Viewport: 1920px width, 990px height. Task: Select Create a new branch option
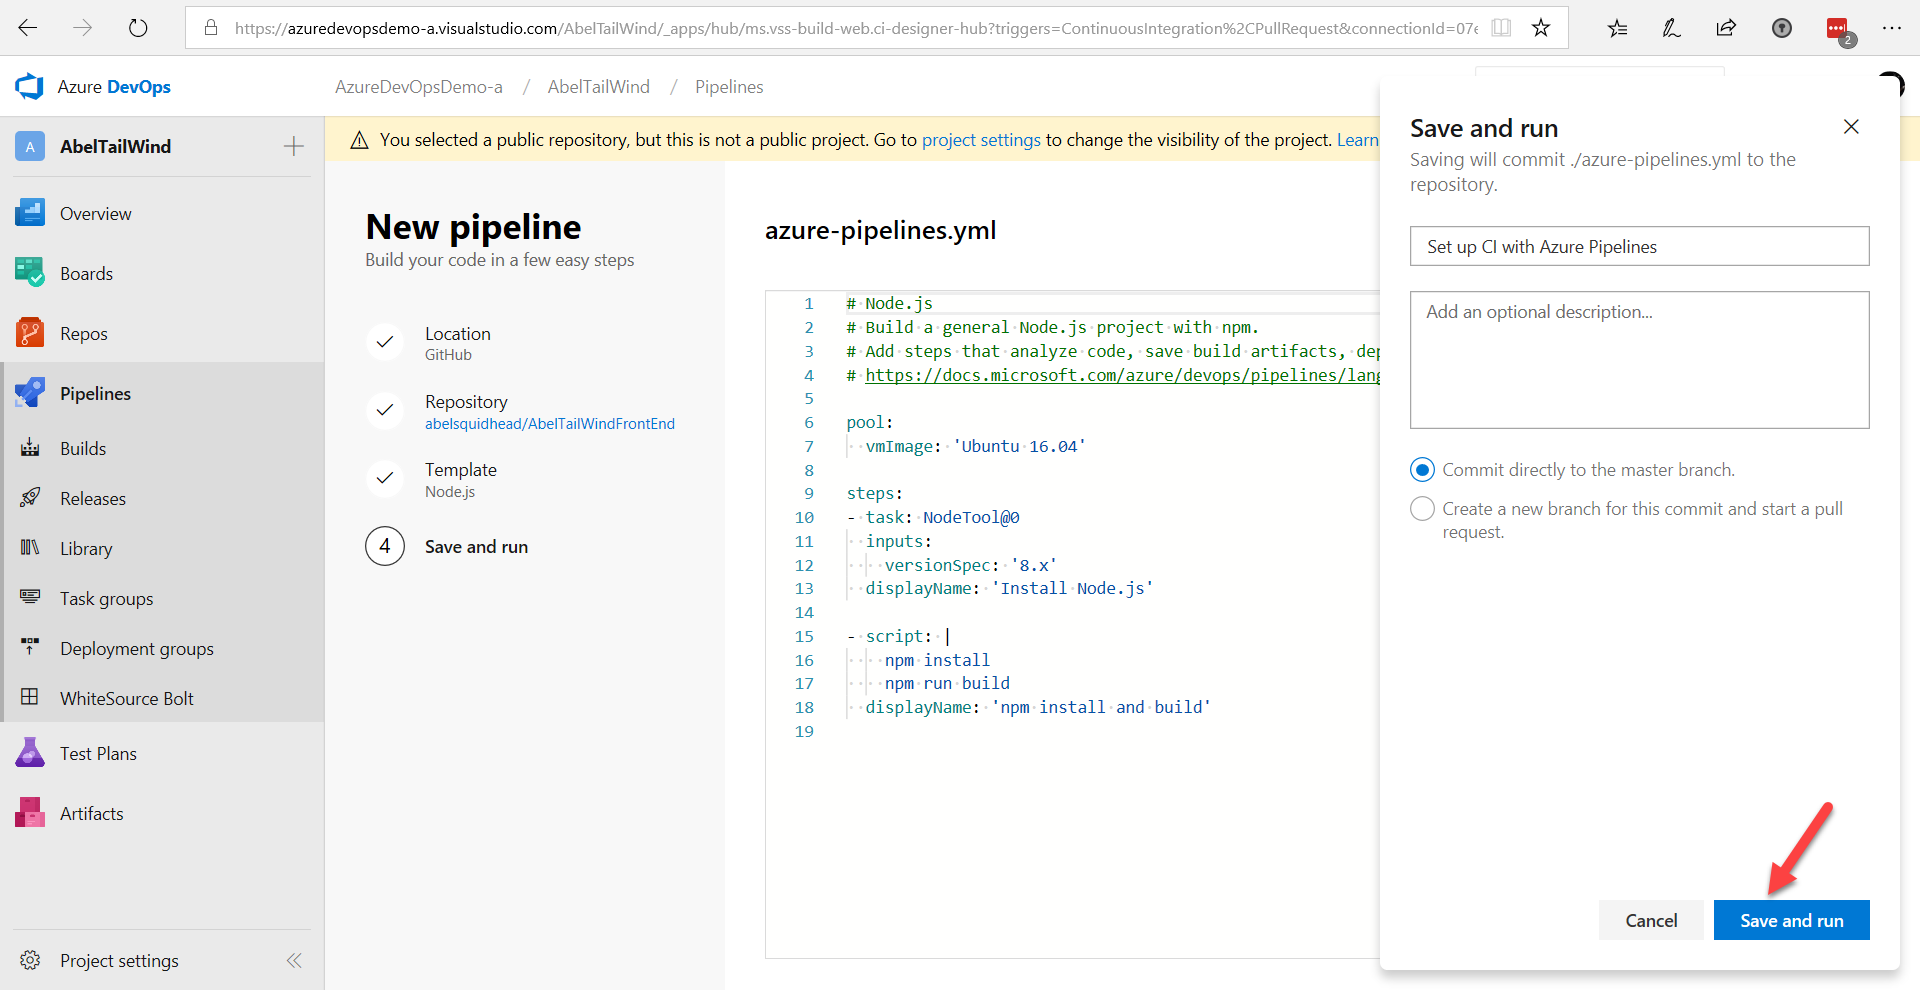(1422, 509)
